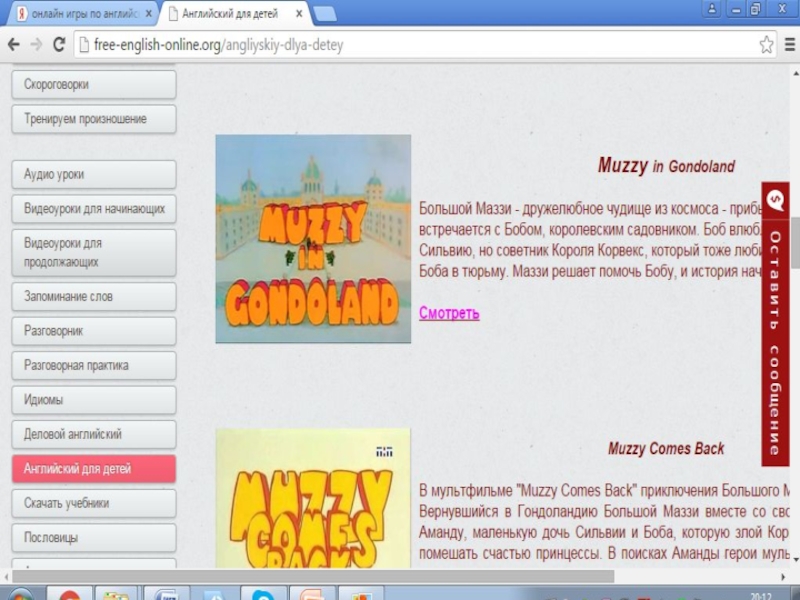Click the 'Muzzy Comes Back' heading

(x=666, y=448)
